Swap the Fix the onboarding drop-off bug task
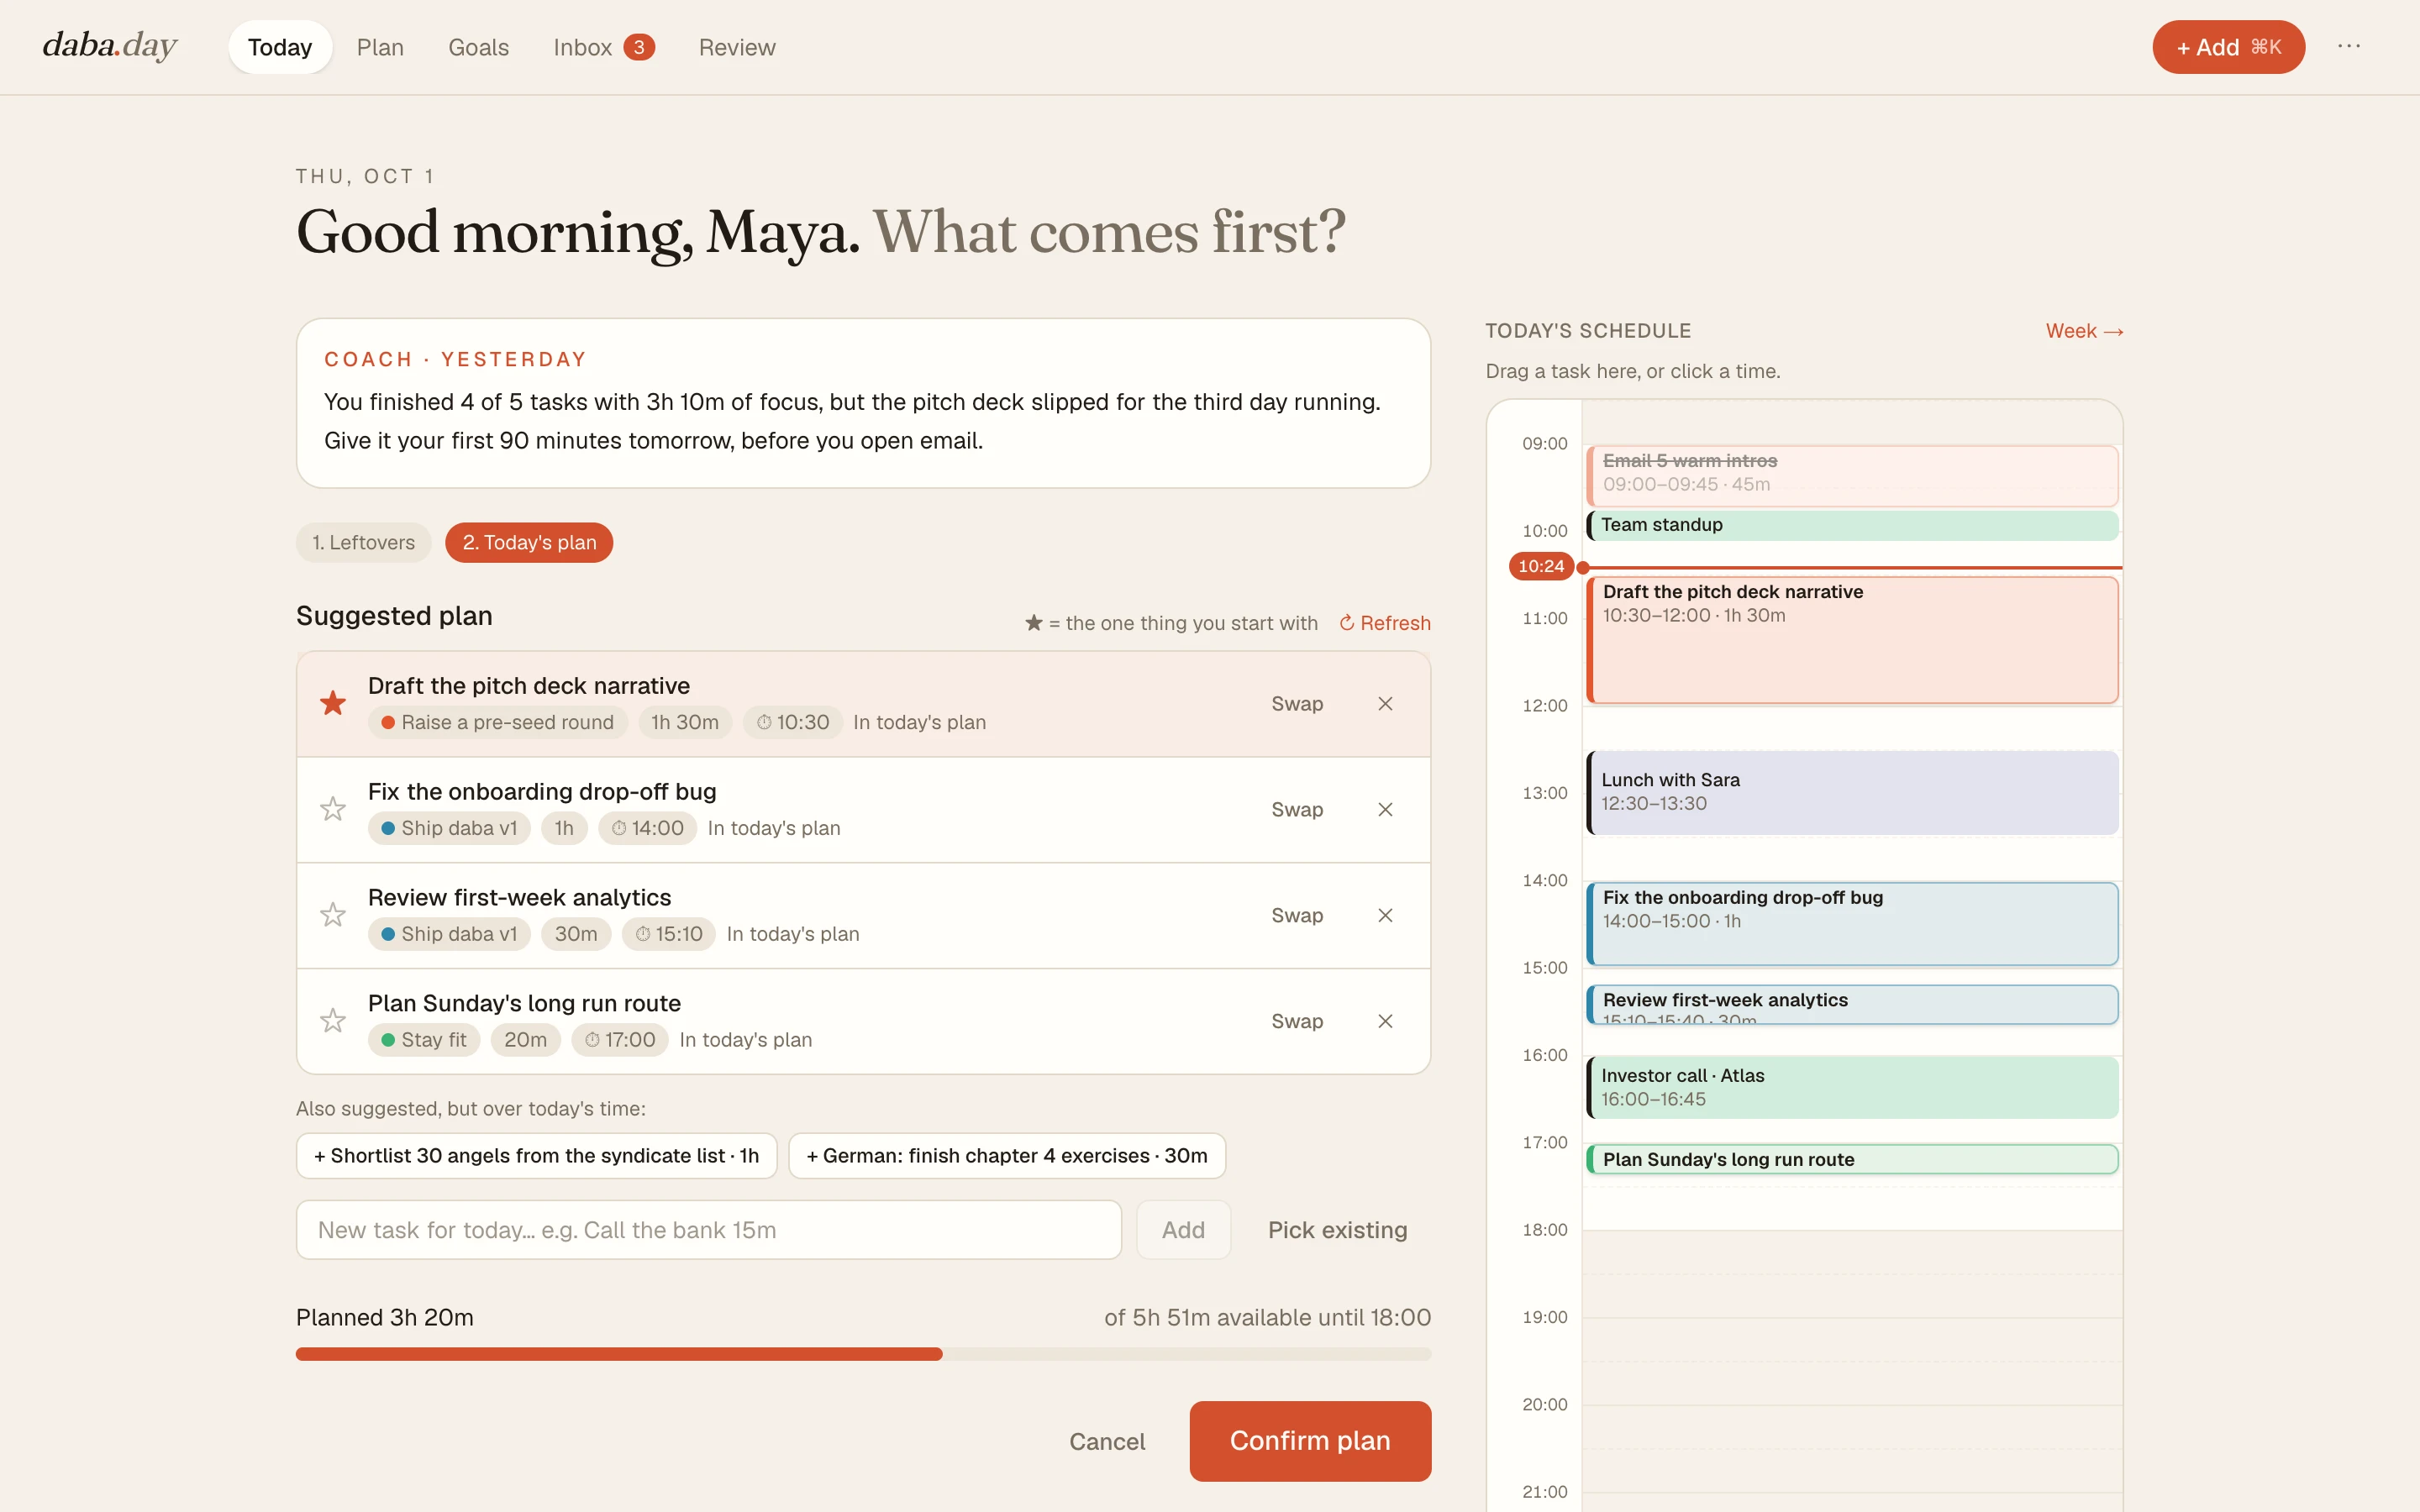This screenshot has height=1512, width=2420. point(1297,810)
